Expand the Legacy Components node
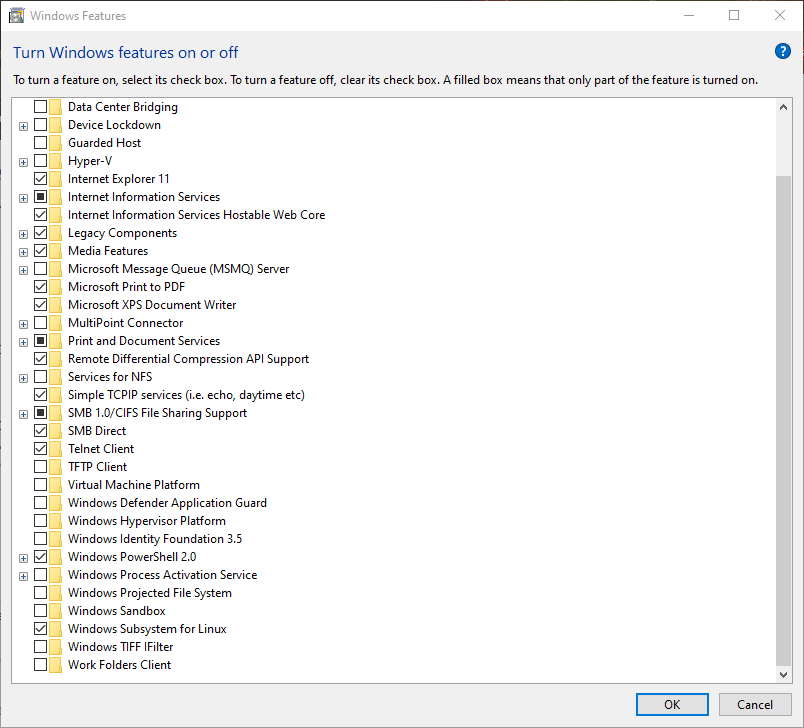 pos(24,234)
